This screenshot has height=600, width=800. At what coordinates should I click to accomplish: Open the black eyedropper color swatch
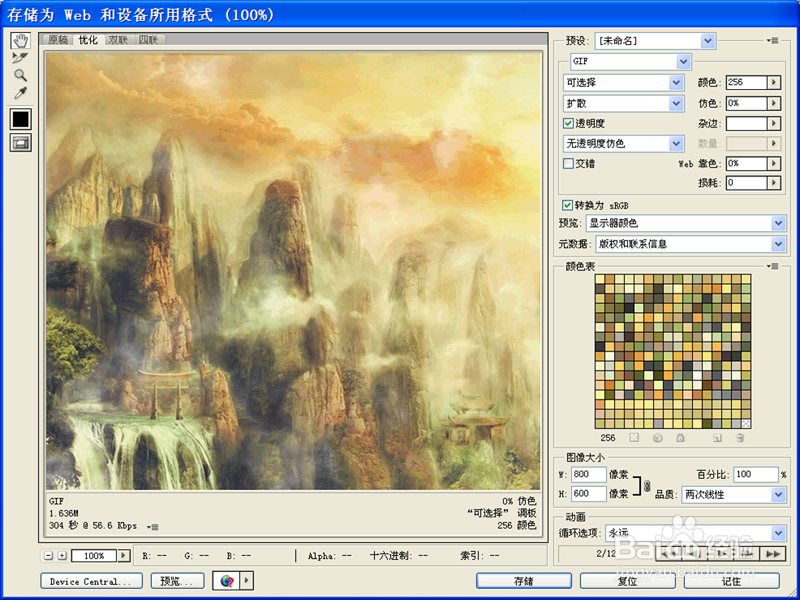[x=20, y=119]
